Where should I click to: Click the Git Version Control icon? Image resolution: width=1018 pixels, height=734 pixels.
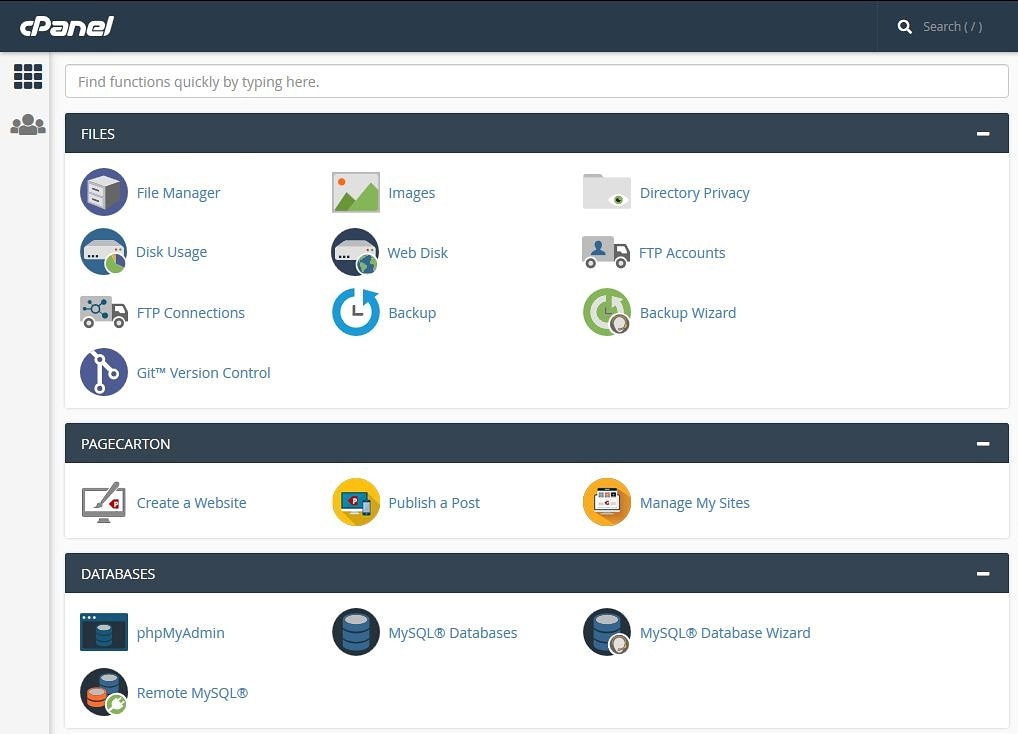[104, 372]
